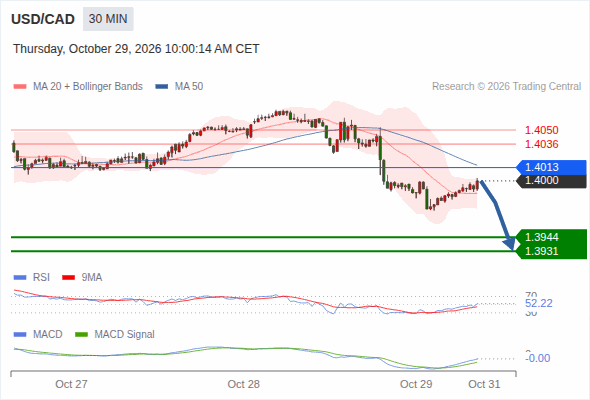
Task: Click the 1.4000 current price tag
Action: (x=551, y=181)
